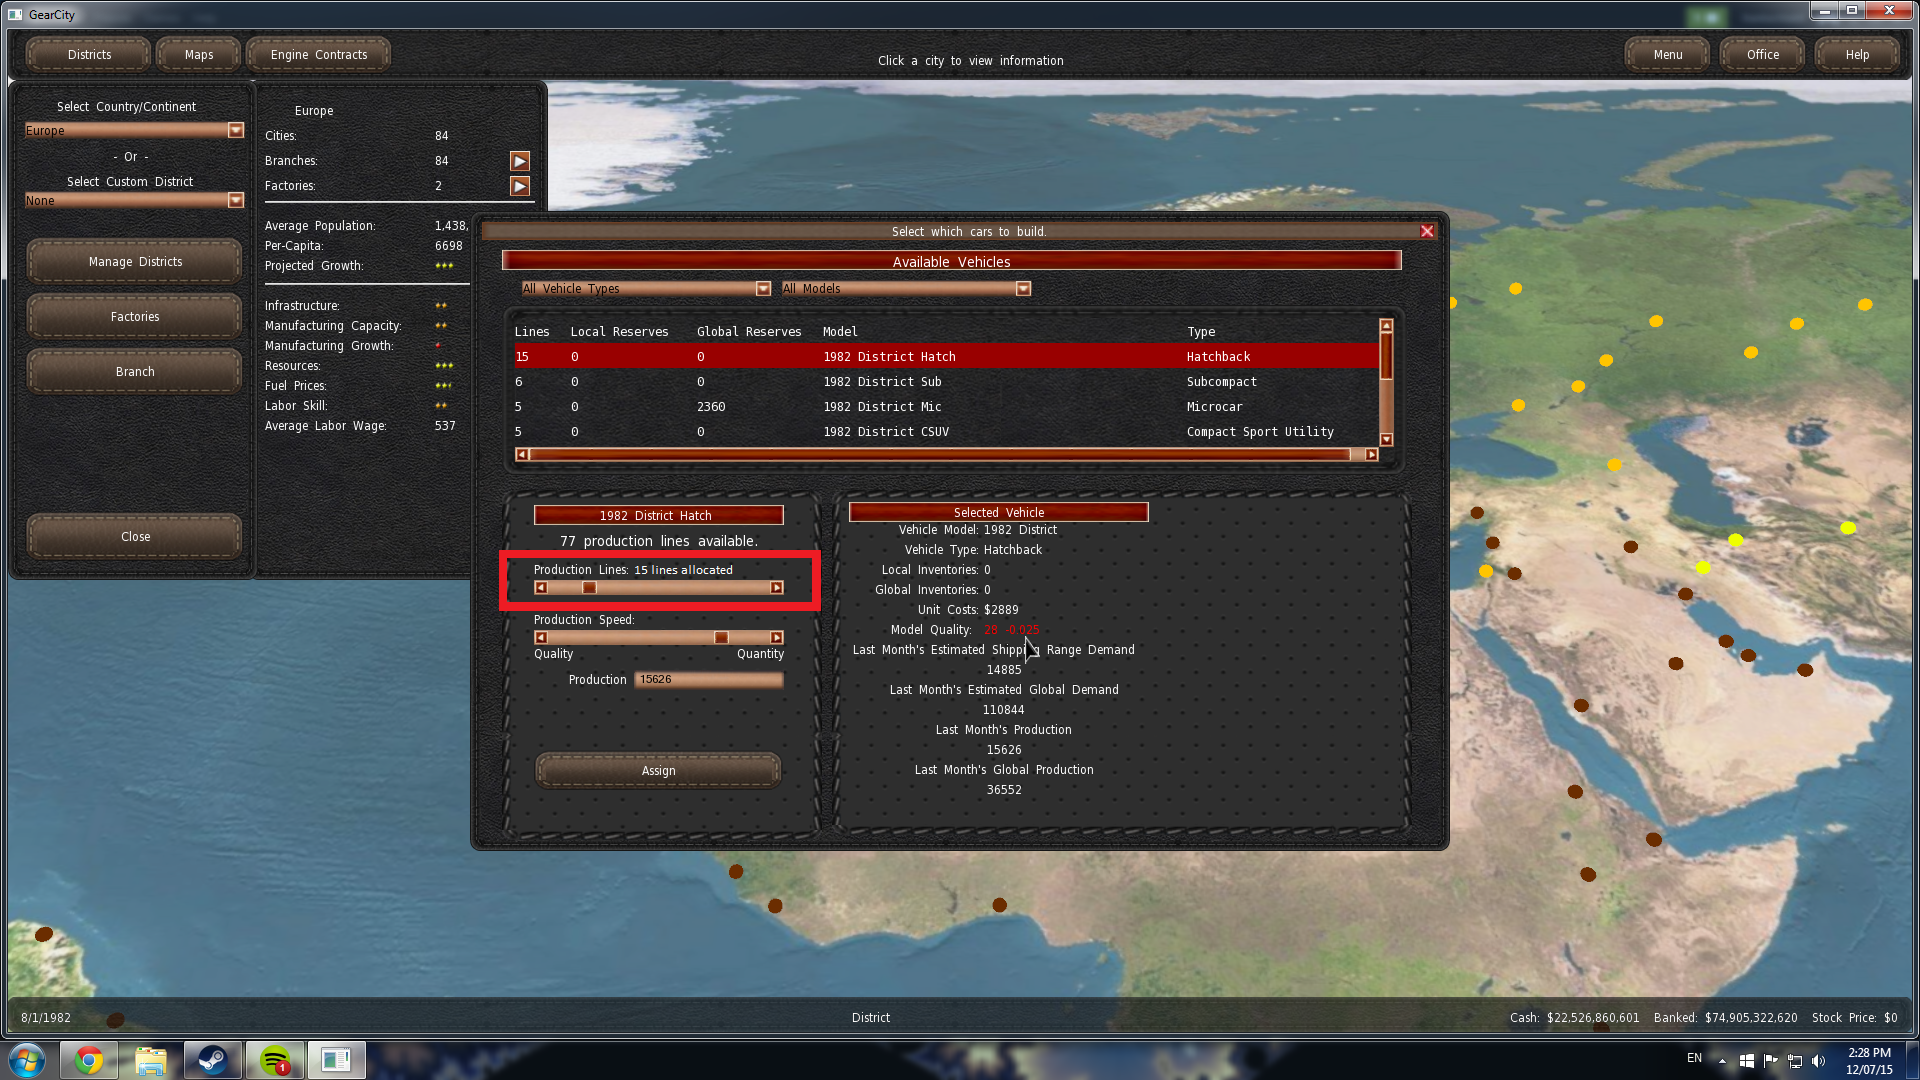Click the Manage Districts button
The width and height of the screenshot is (1920, 1080).
pyautogui.click(x=135, y=262)
